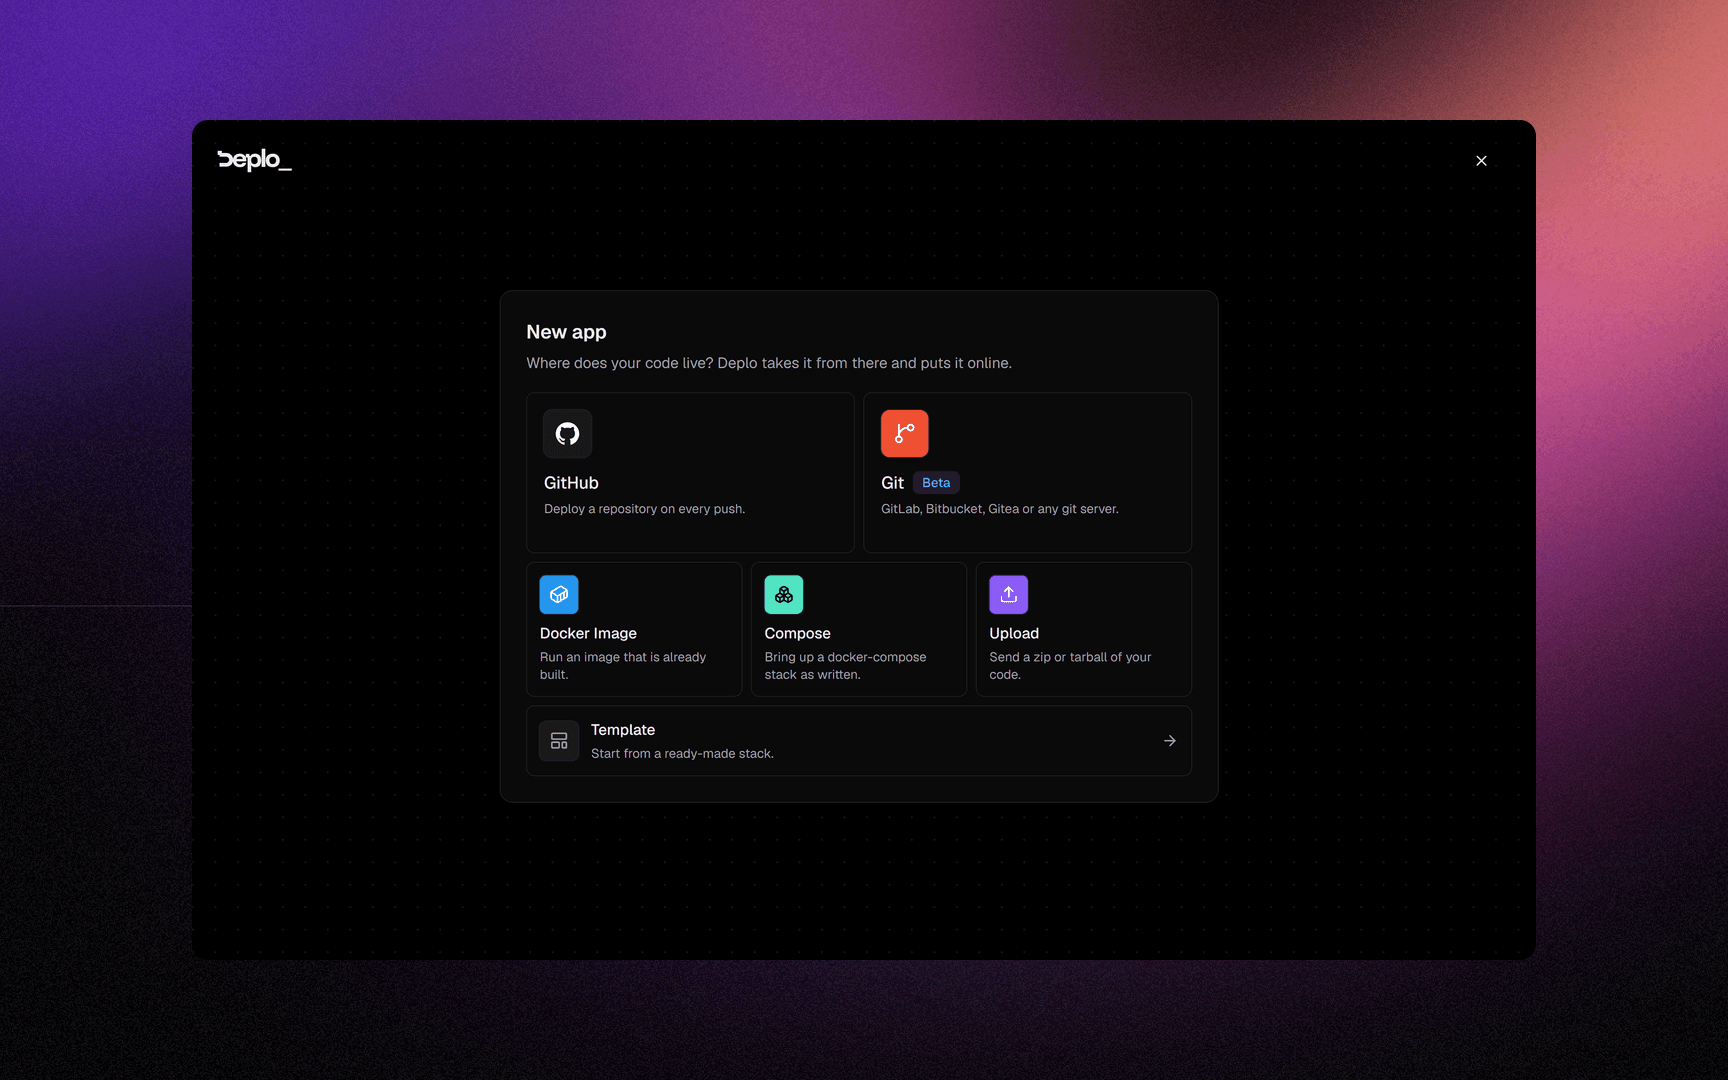
Task: Click "Start from a ready-made stack."
Action: point(682,754)
